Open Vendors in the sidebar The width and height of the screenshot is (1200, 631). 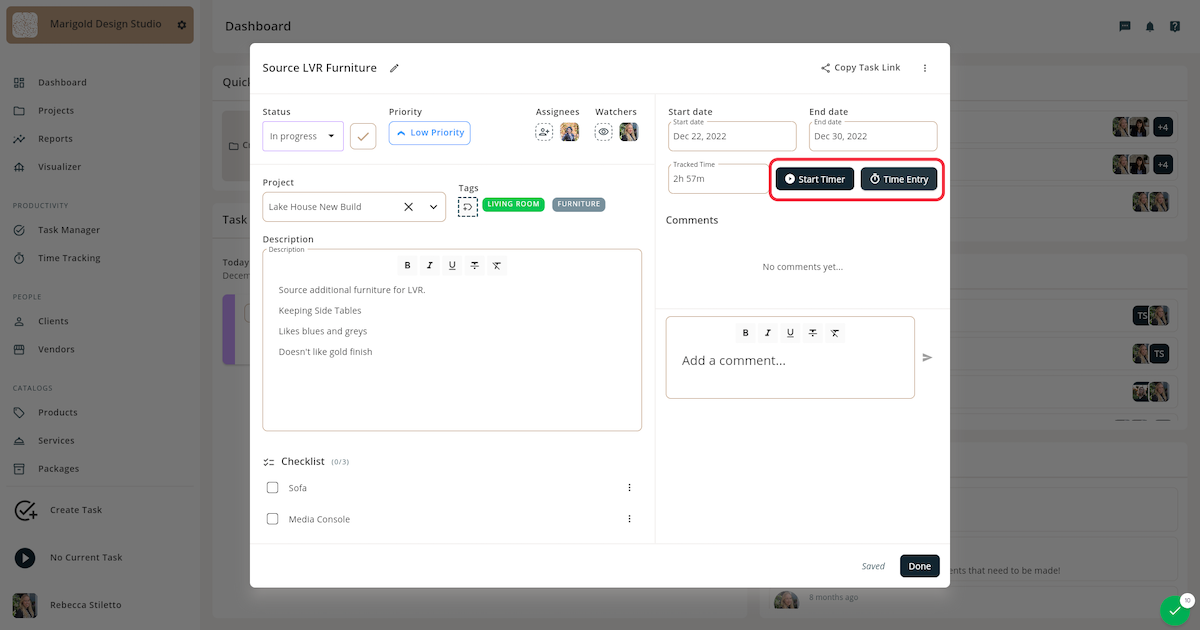[x=56, y=350]
